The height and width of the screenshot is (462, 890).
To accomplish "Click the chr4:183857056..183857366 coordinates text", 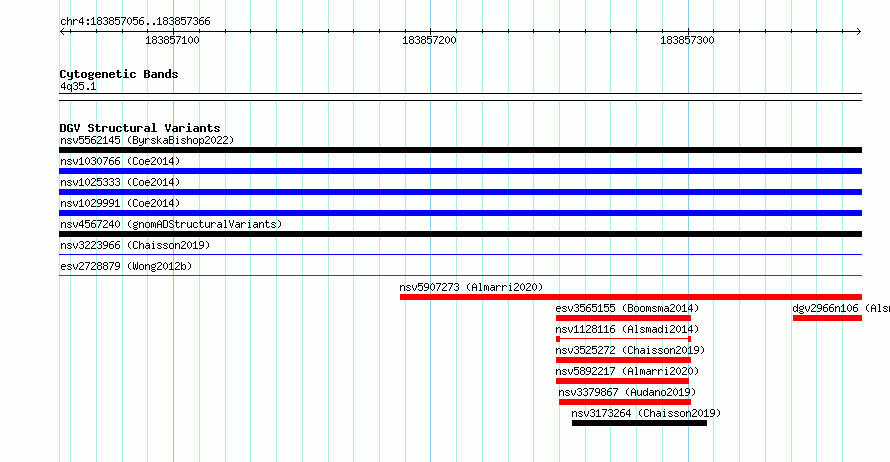I will [x=135, y=21].
